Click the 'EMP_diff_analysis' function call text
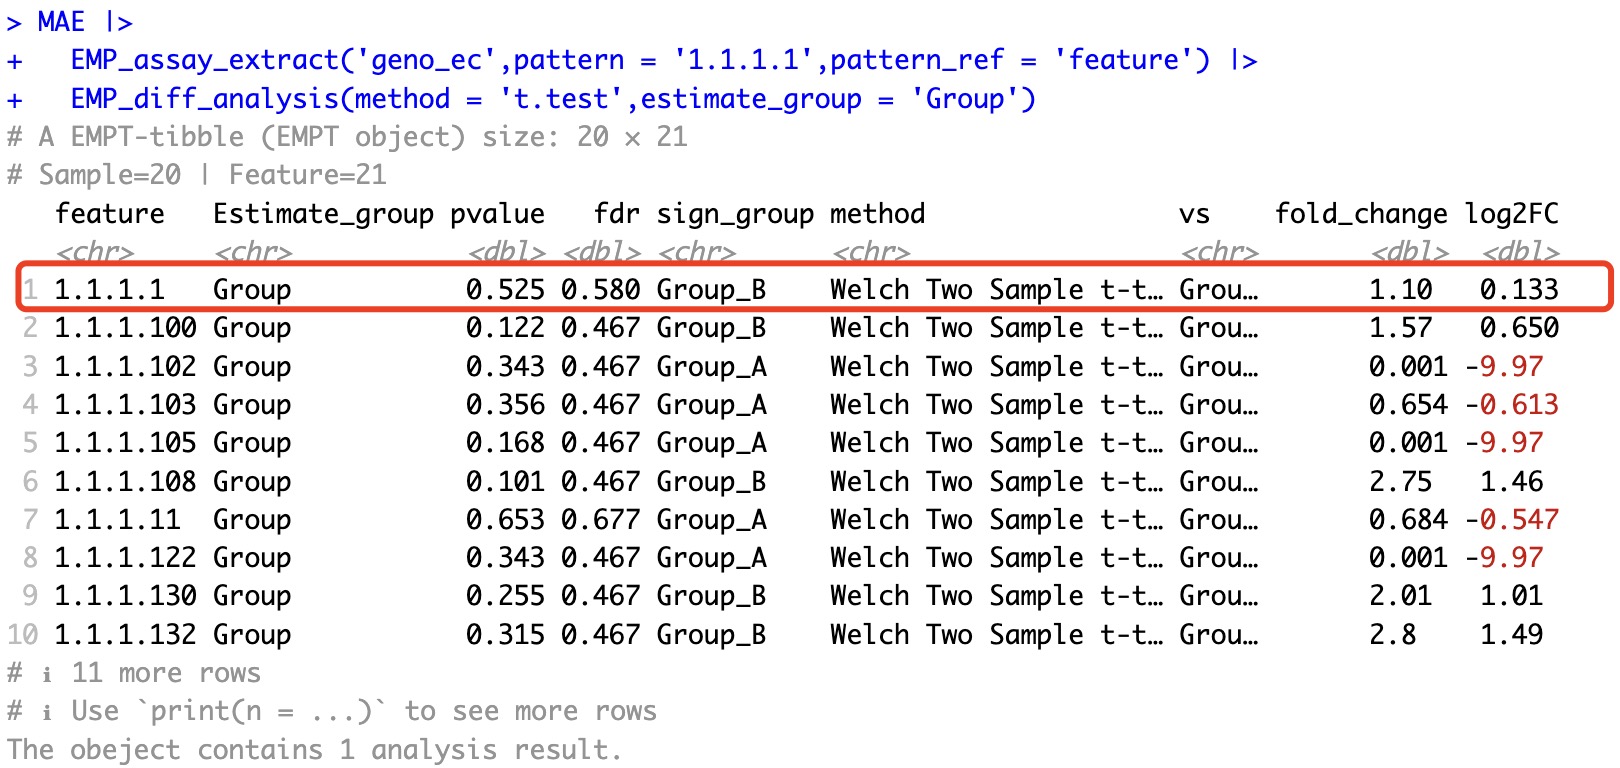 [x=204, y=99]
